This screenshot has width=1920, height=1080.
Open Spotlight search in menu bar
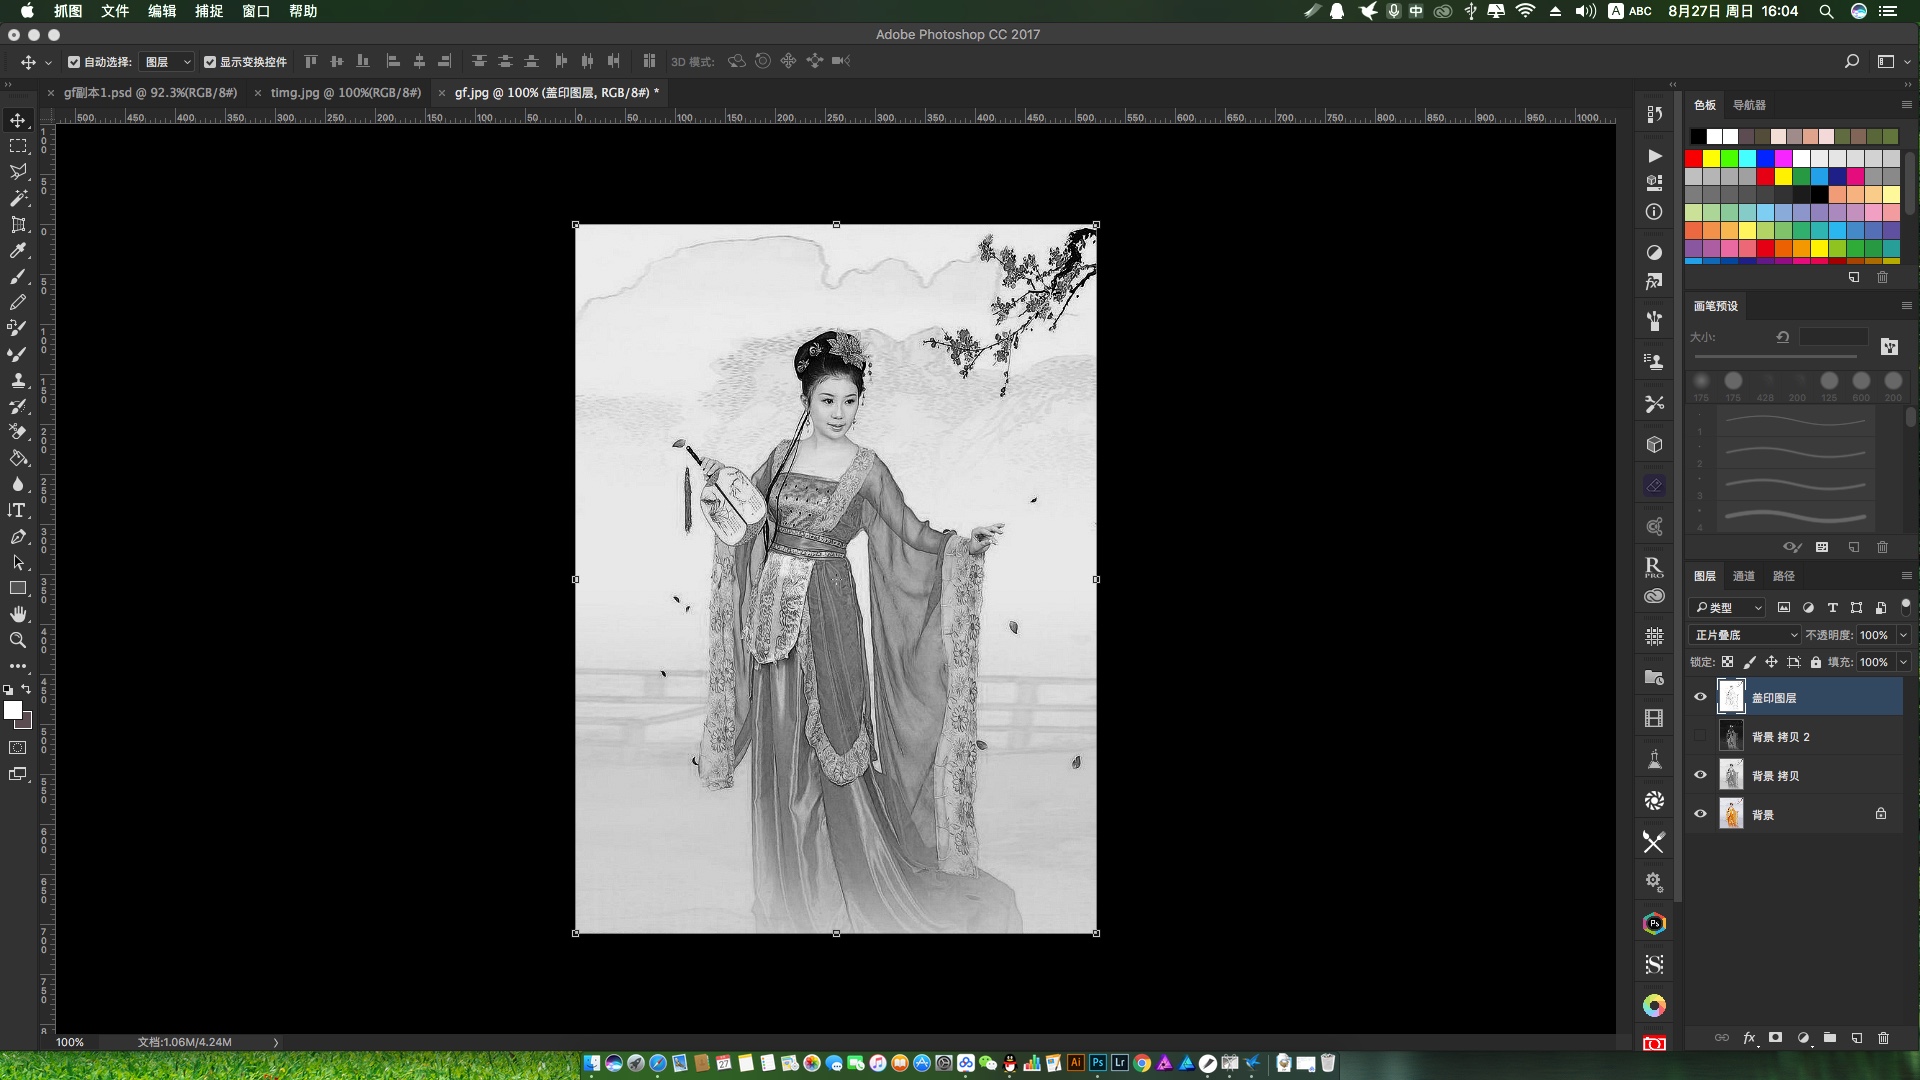(1826, 11)
